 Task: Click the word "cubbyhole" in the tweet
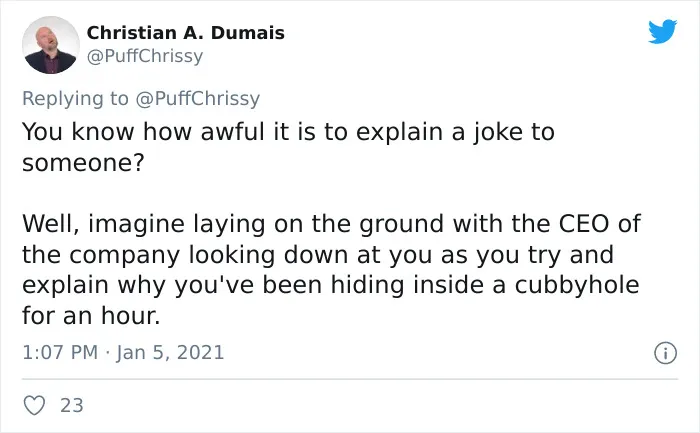(577, 285)
